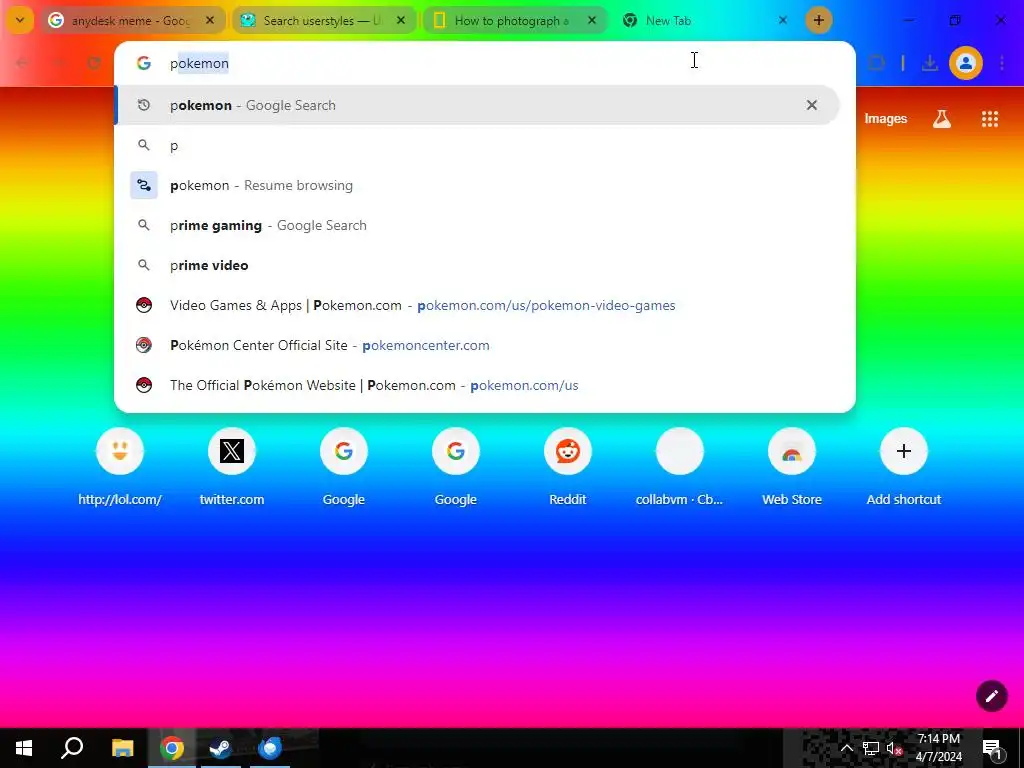This screenshot has width=1024, height=768.
Task: Show hidden tray icons chevron
Action: (x=846, y=748)
